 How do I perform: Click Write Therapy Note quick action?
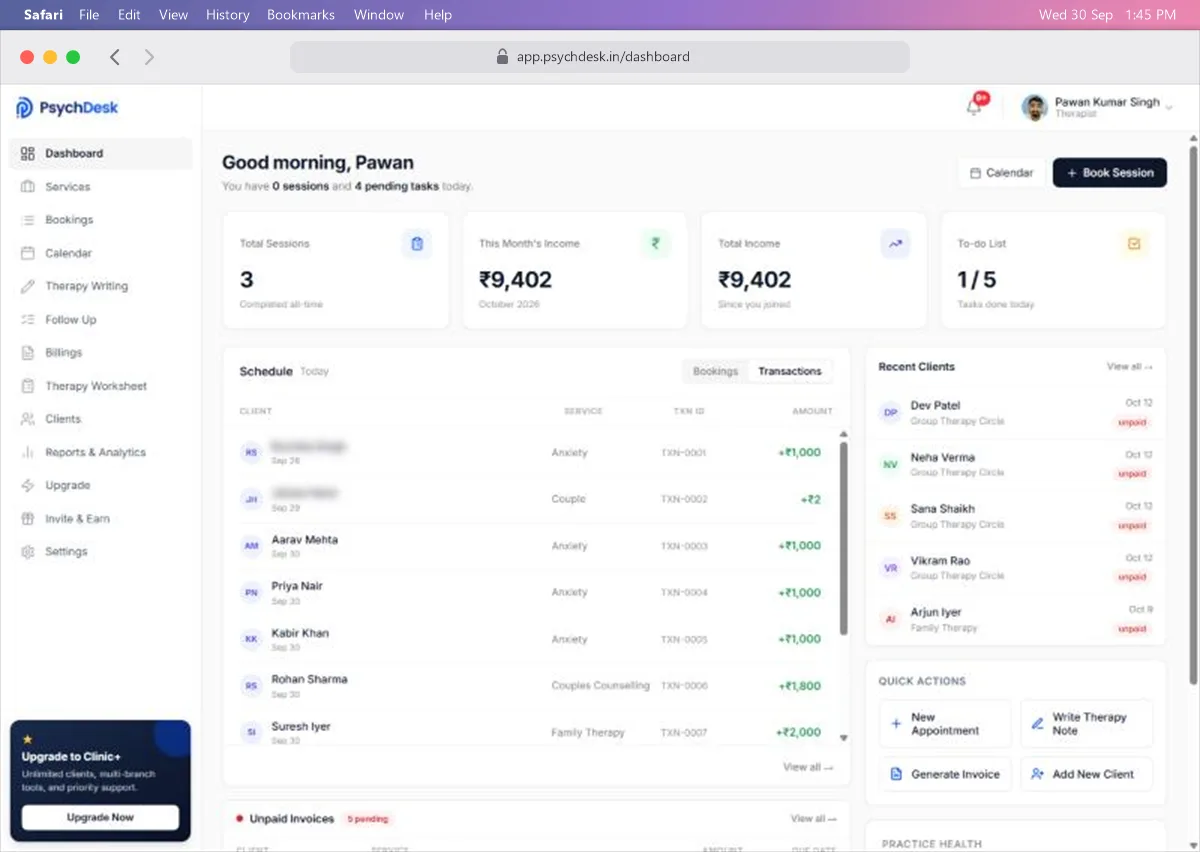coord(1087,724)
